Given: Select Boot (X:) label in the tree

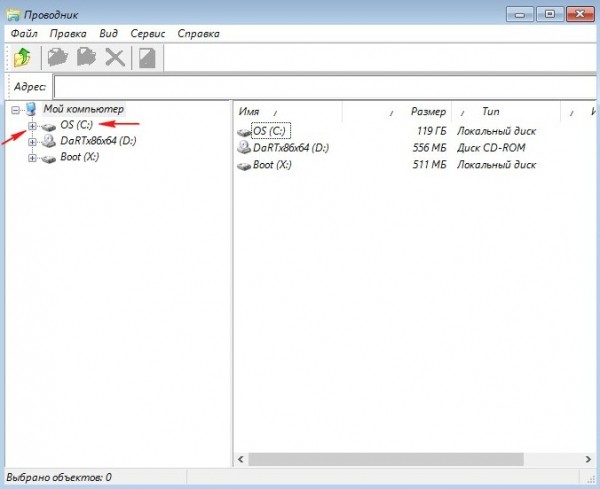Looking at the screenshot, I should point(80,157).
